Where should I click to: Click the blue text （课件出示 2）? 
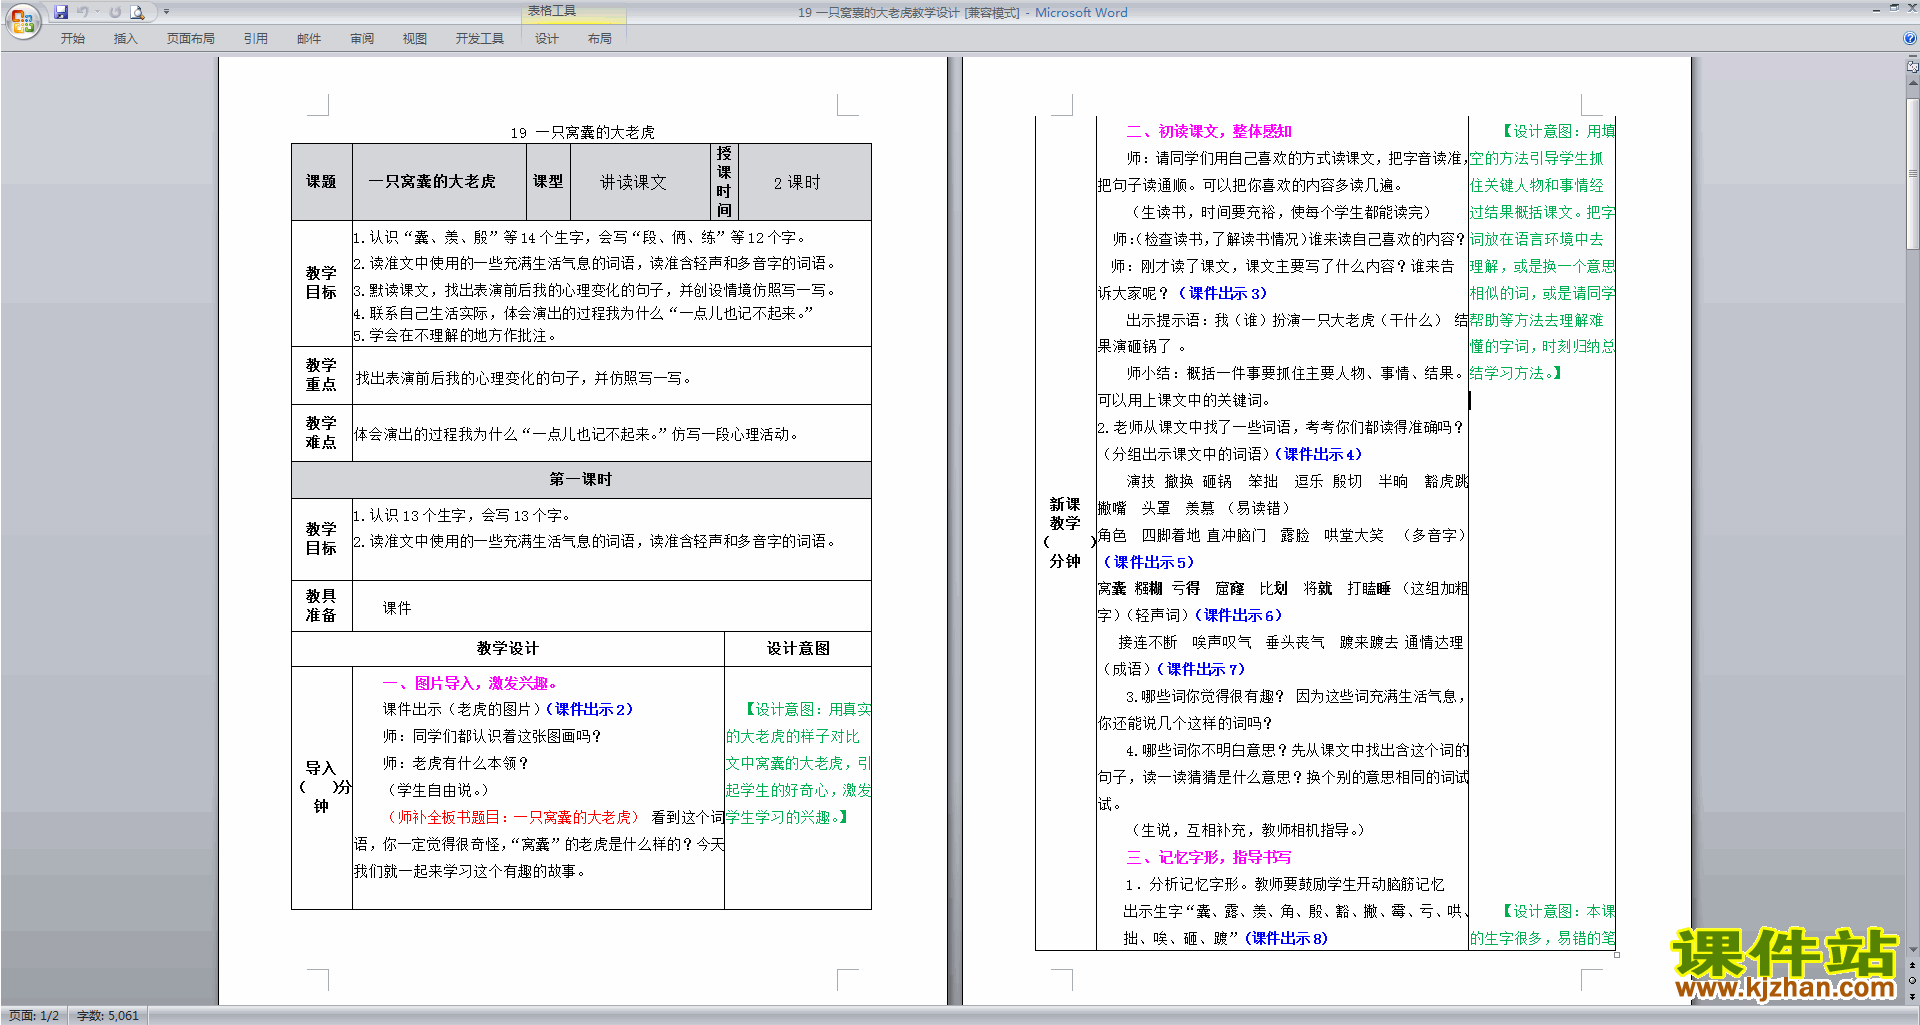[x=589, y=709]
